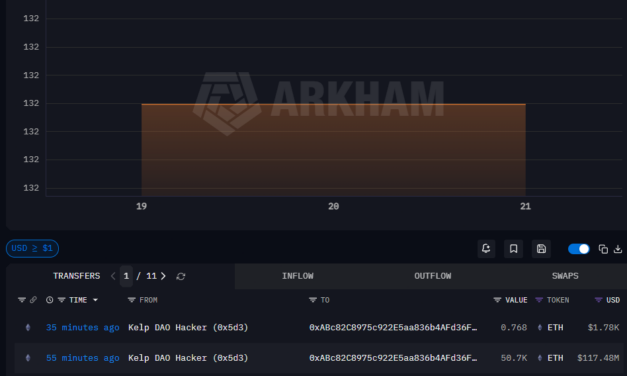Screen dimensions: 627x376
Task: Click the 0.768 value cell
Action: pos(514,328)
